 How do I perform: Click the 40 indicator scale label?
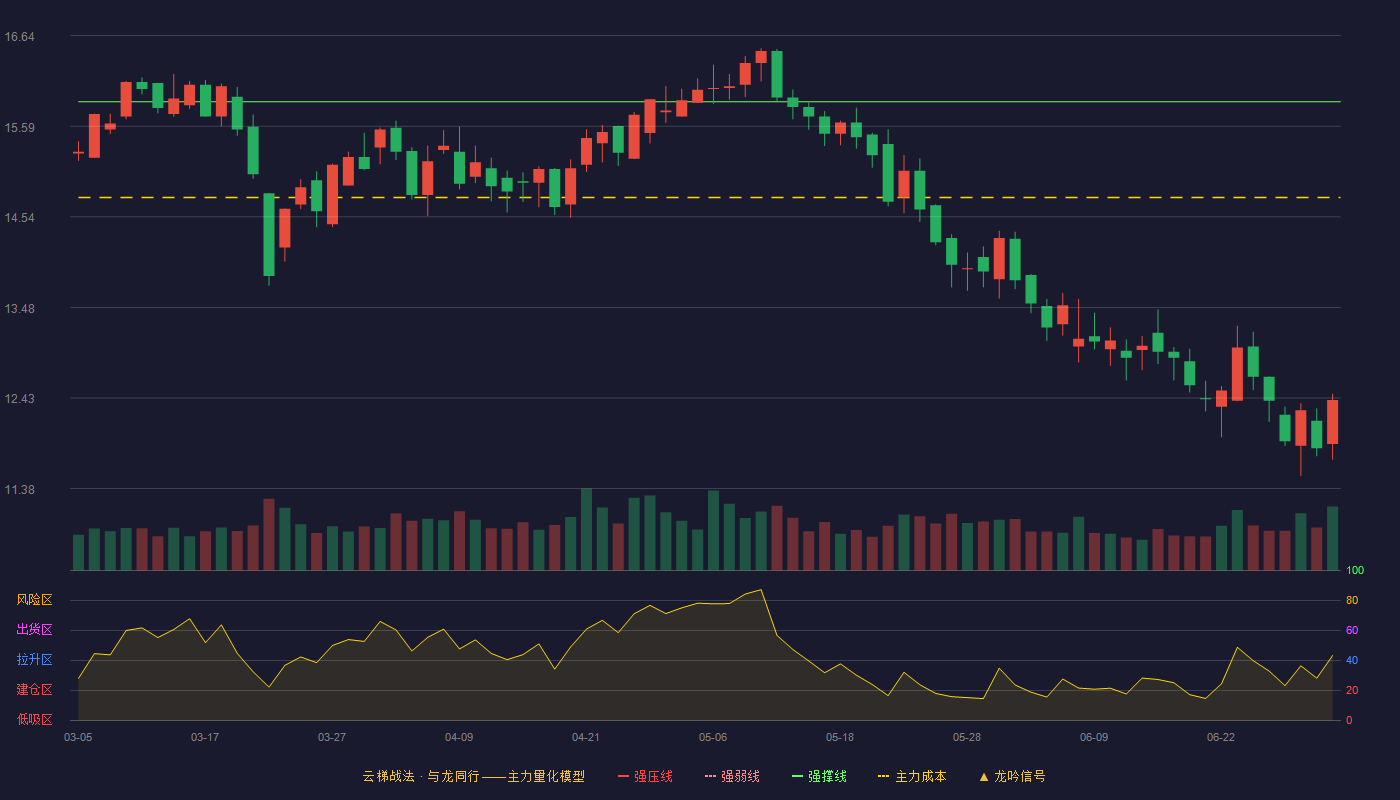coord(1351,661)
